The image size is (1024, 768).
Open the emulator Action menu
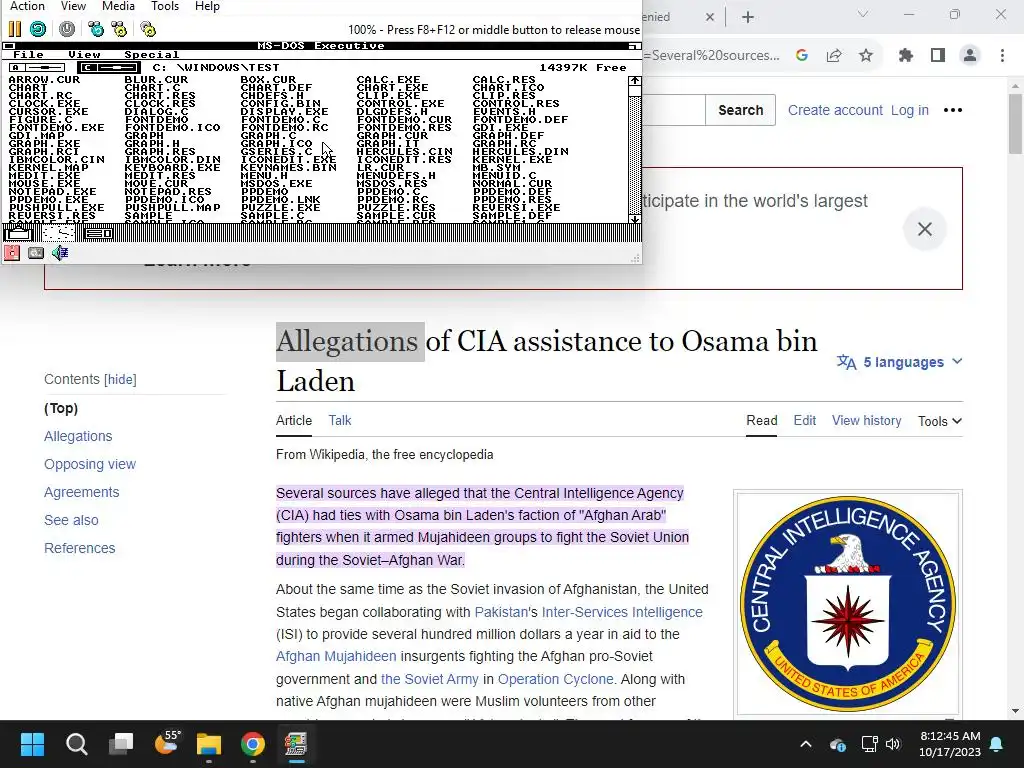tap(27, 6)
